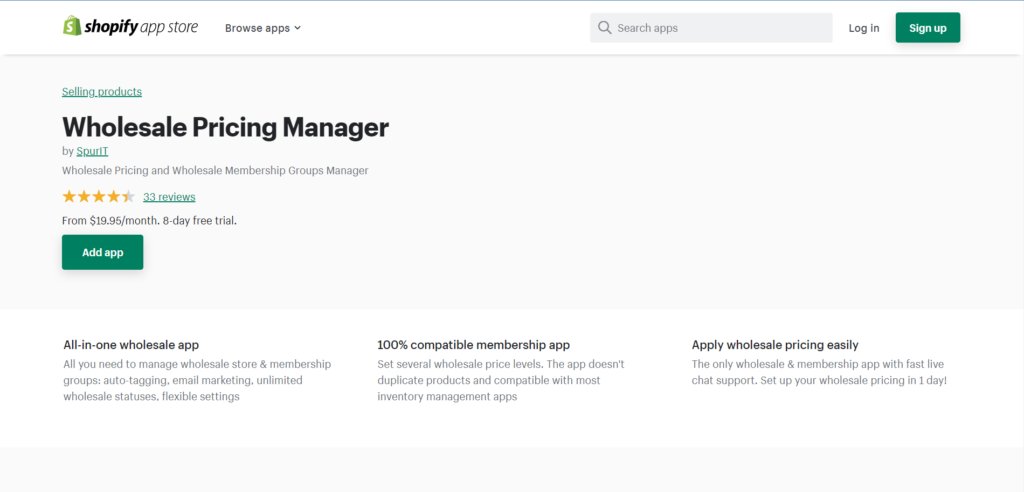Open the Selling products category link
Viewport: 1024px width, 492px height.
coord(102,91)
